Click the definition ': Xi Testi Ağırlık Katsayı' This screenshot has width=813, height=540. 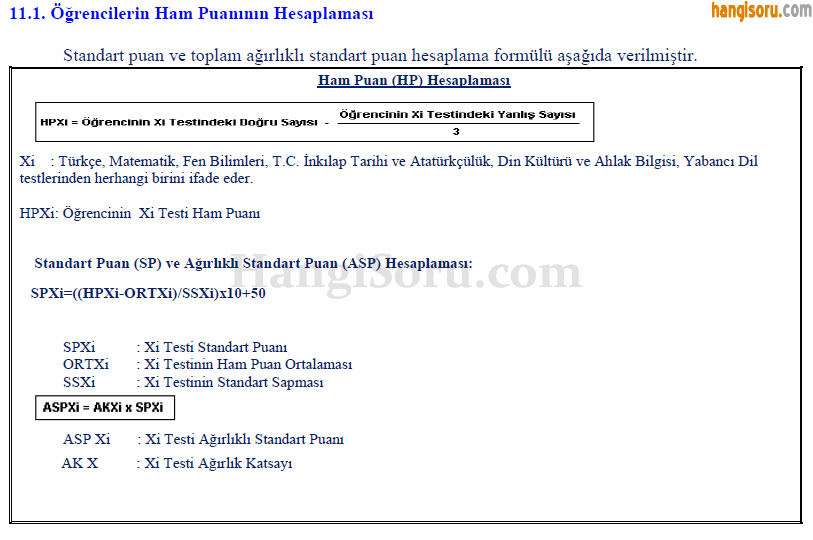point(215,463)
